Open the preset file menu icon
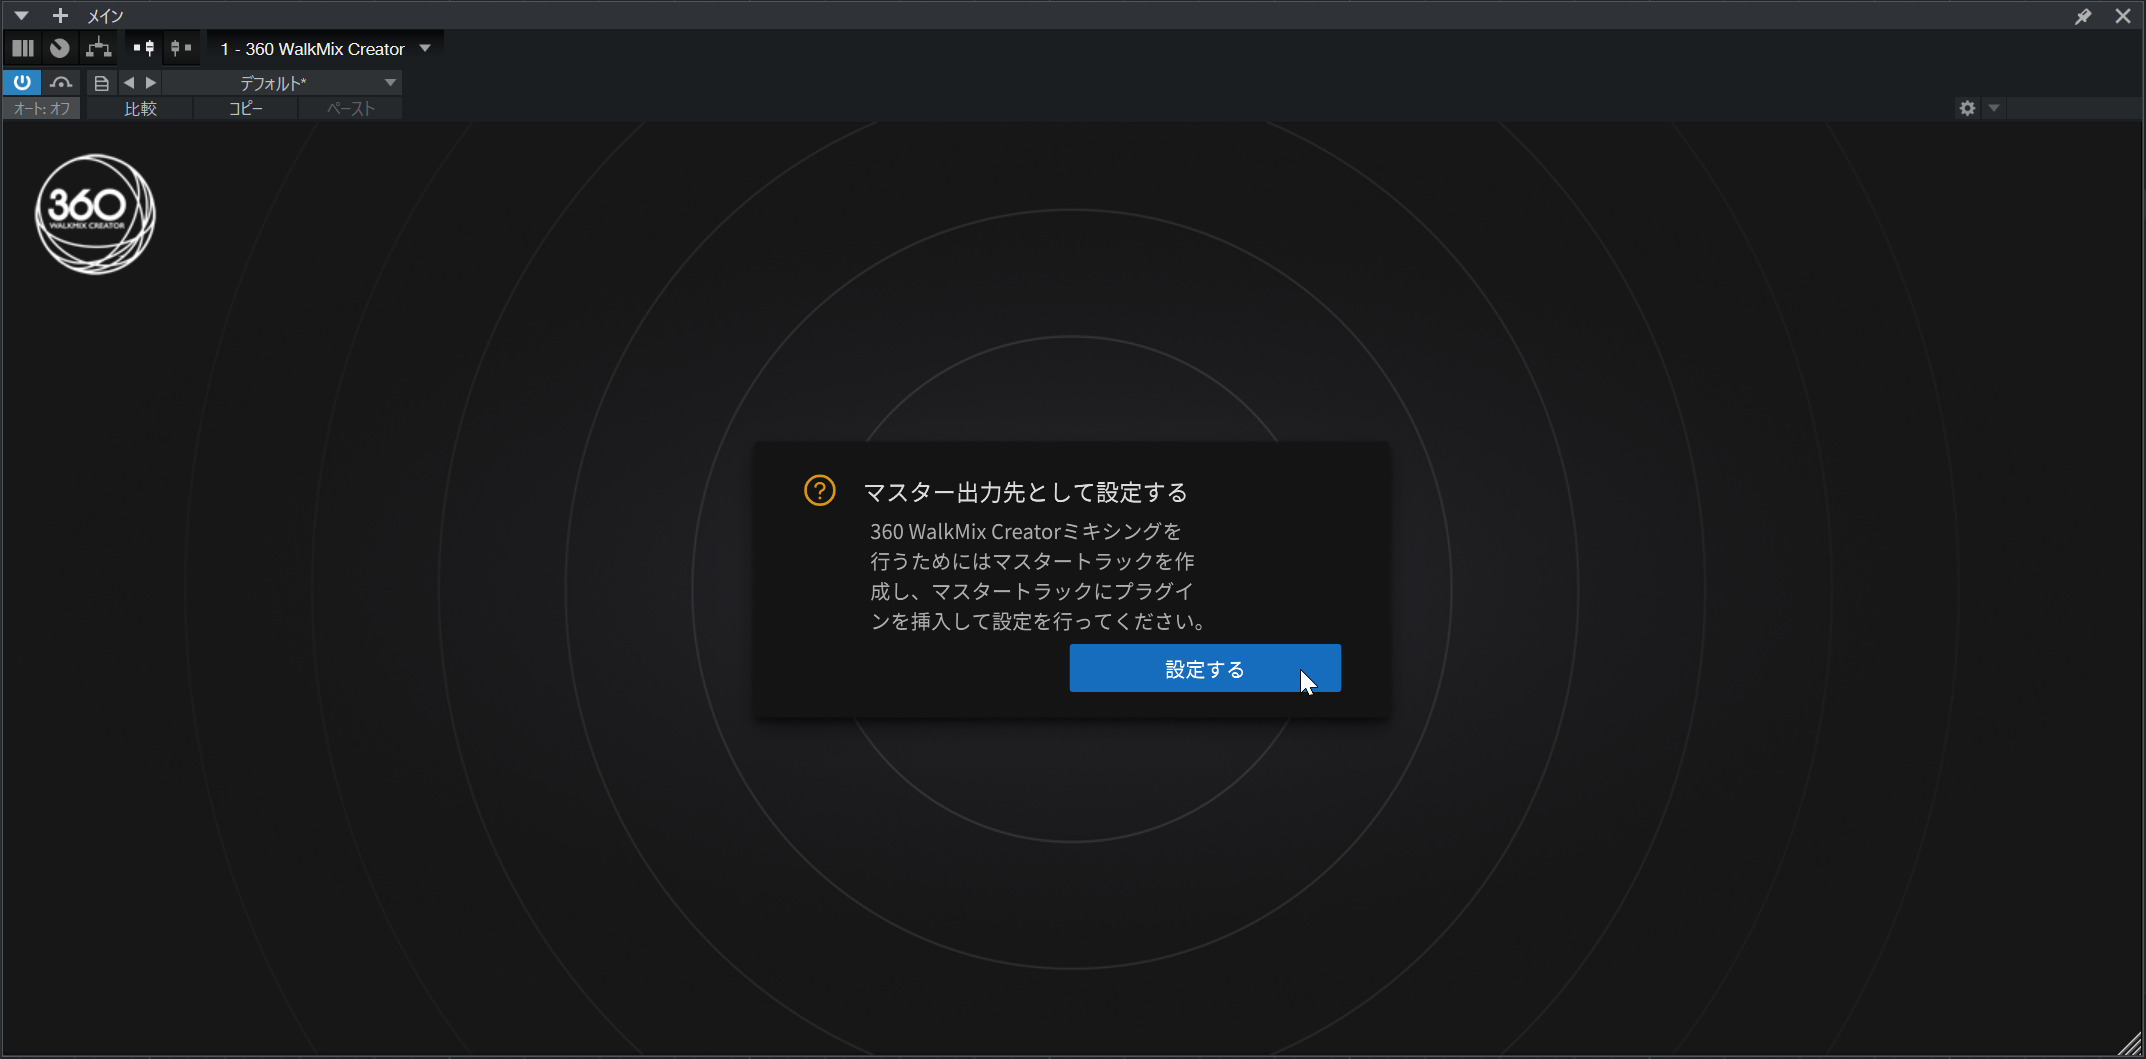Screen dimensions: 2146x1059 (101, 83)
